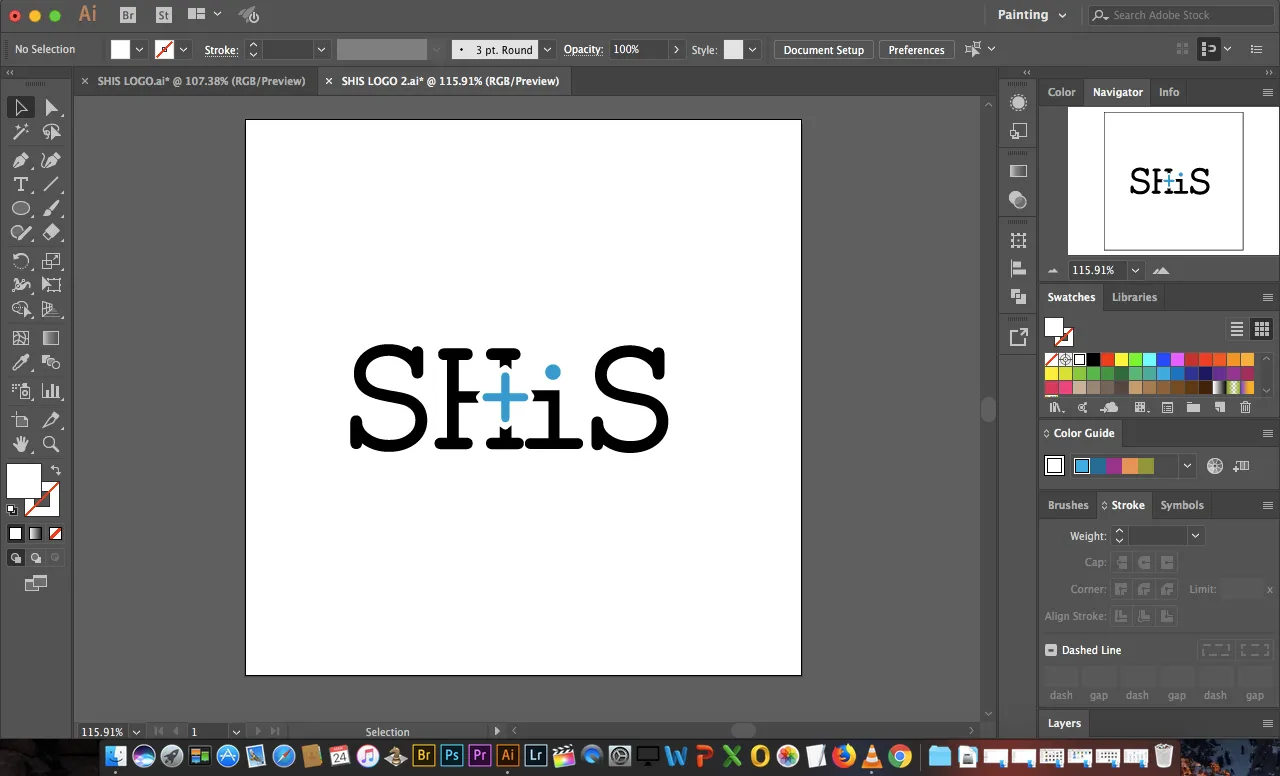
Task: Open the Harmony Rules color wheel editor
Action: [1215, 465]
